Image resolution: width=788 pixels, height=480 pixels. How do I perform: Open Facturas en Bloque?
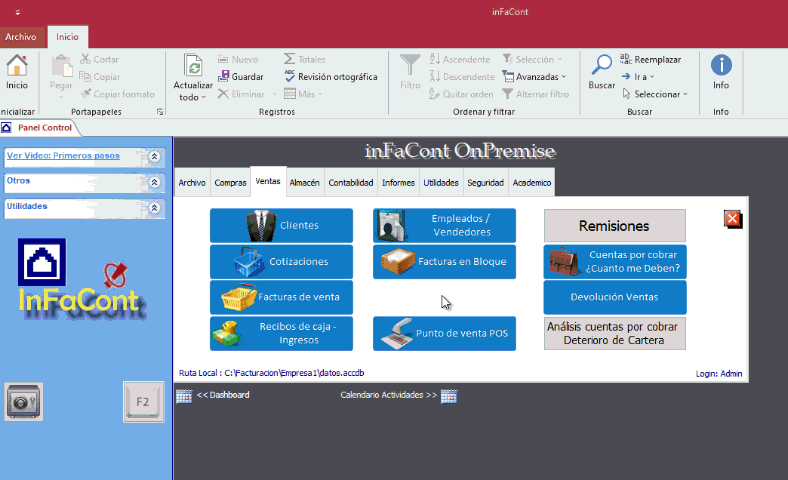pos(444,261)
